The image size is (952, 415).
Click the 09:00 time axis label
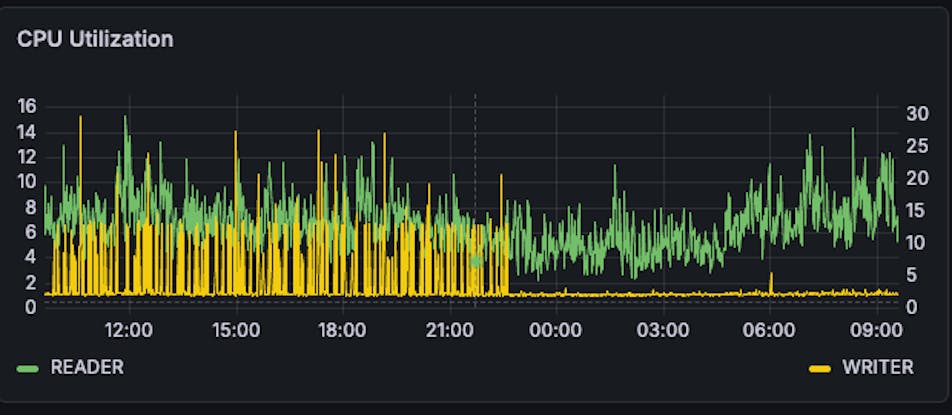(x=876, y=329)
